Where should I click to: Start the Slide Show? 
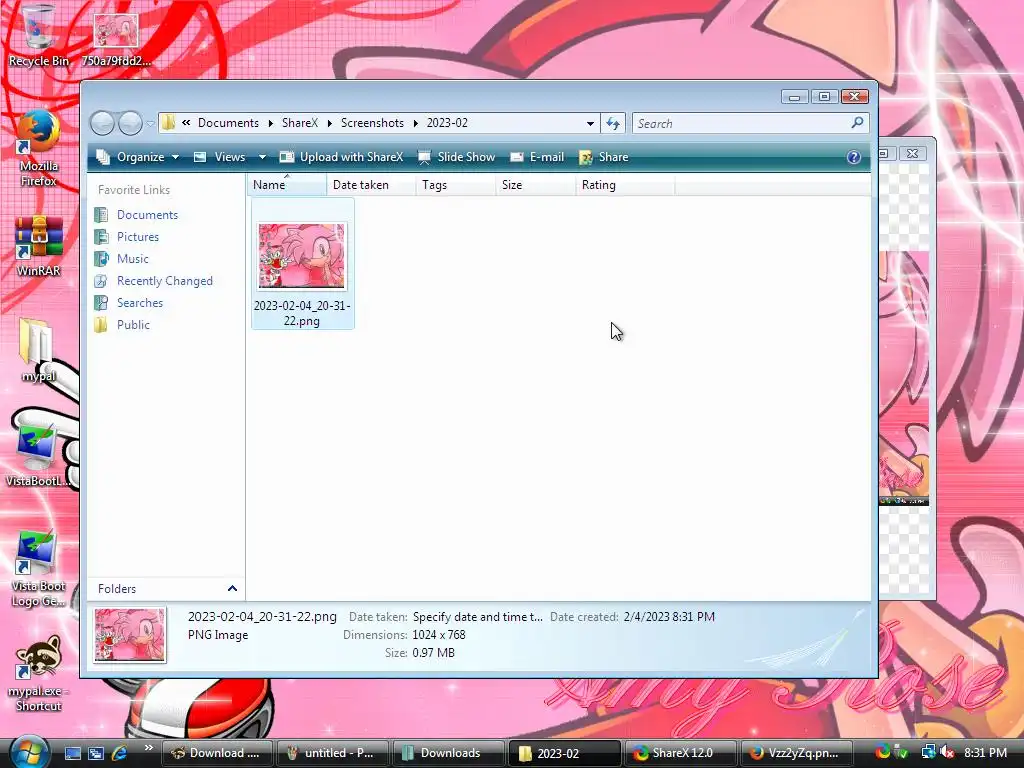coord(456,157)
